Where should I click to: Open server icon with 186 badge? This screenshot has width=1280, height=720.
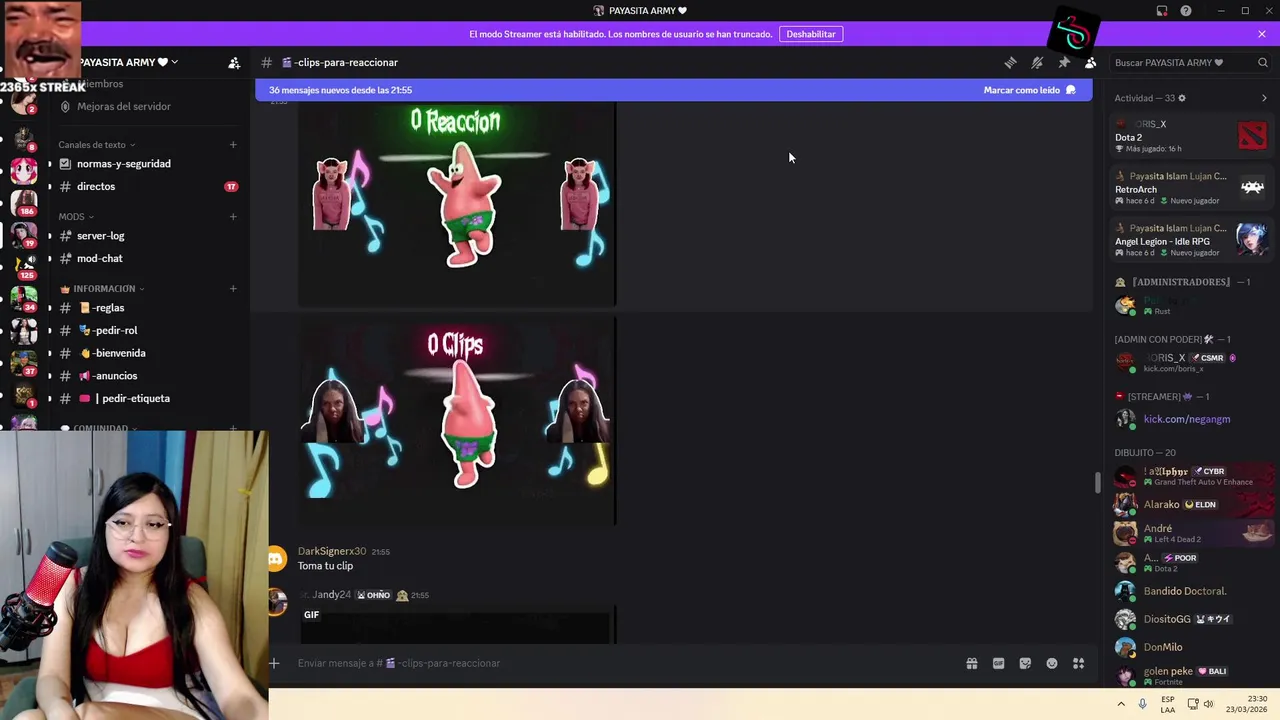point(24,202)
